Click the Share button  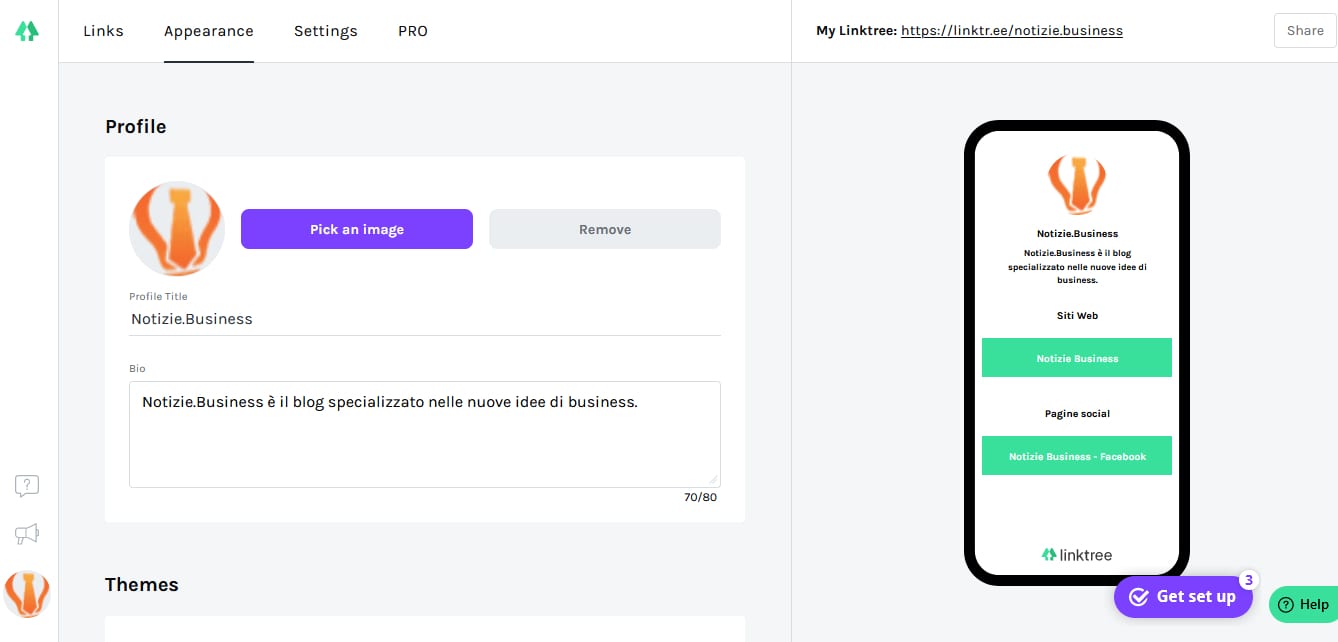[1305, 31]
